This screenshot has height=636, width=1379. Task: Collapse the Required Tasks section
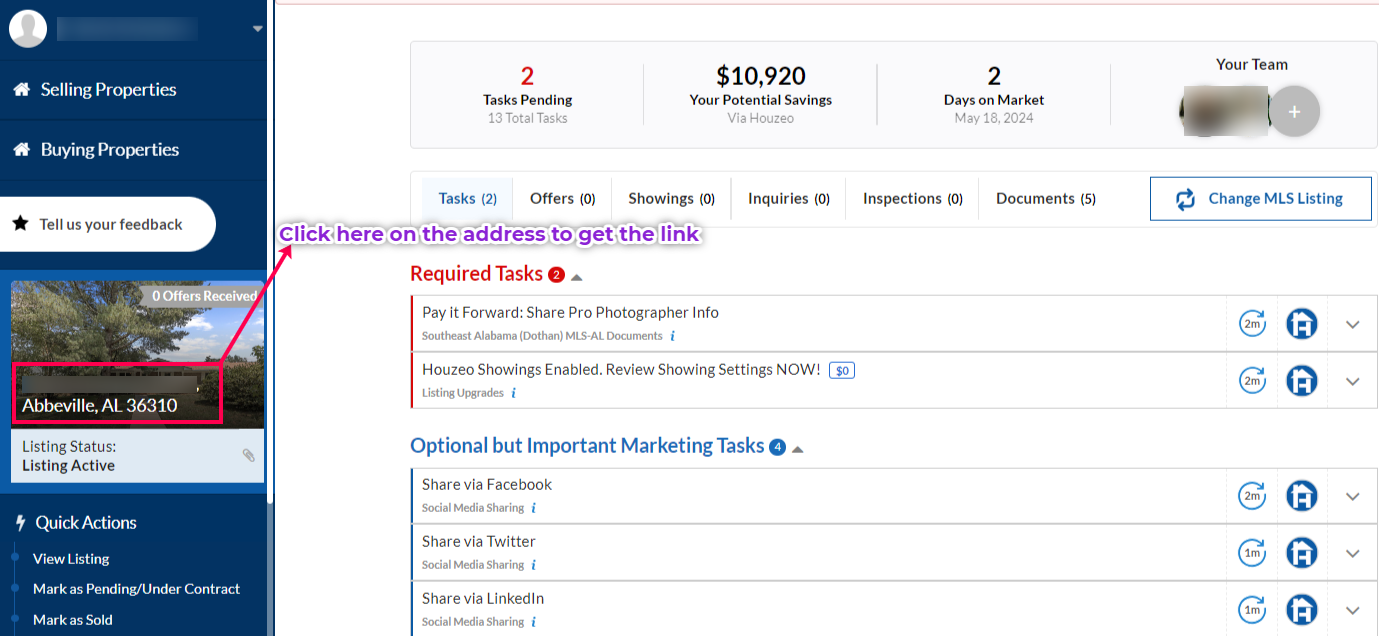pos(577,276)
